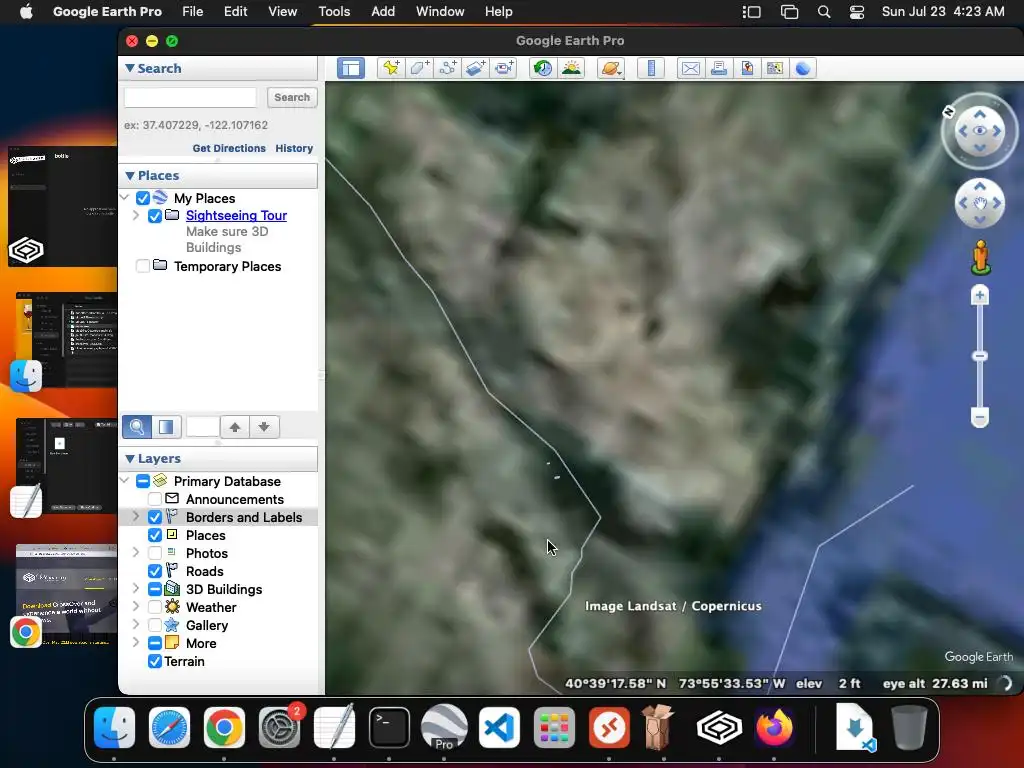Screen dimensions: 1024x768
Task: Open Google Earth Pro in the Dock
Action: click(x=444, y=728)
